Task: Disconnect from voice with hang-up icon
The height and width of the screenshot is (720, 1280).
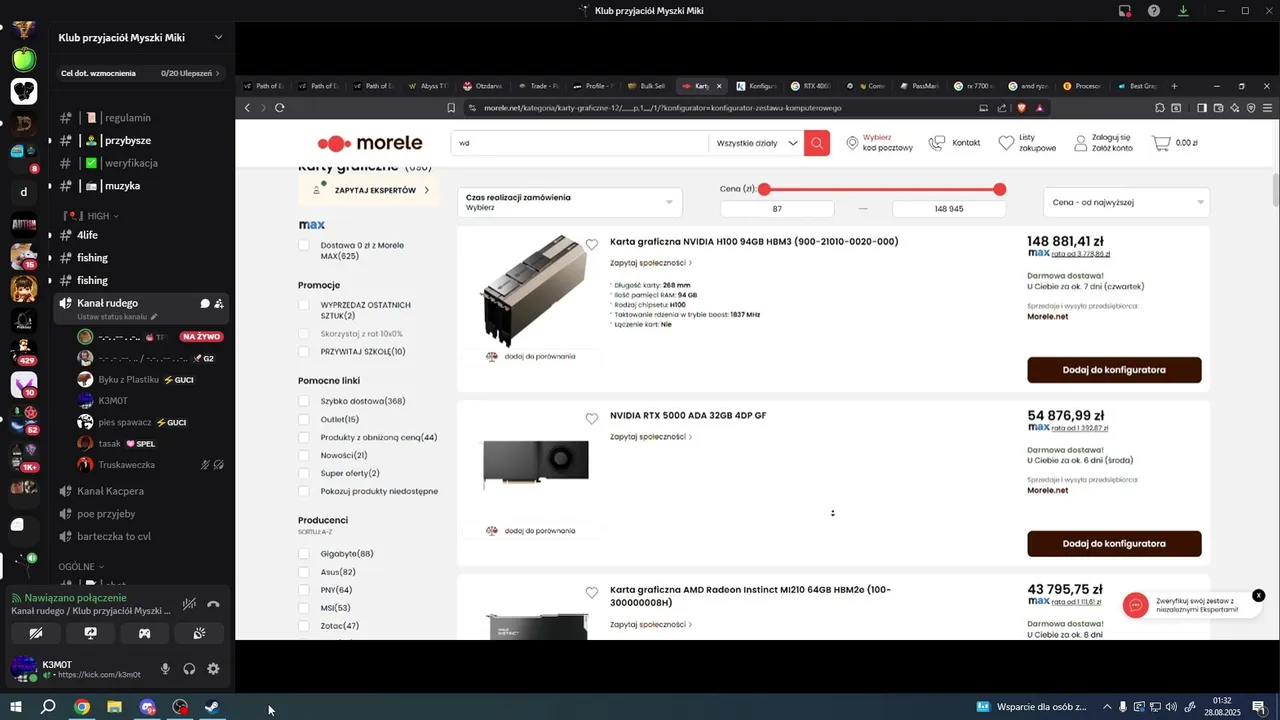Action: coord(213,604)
